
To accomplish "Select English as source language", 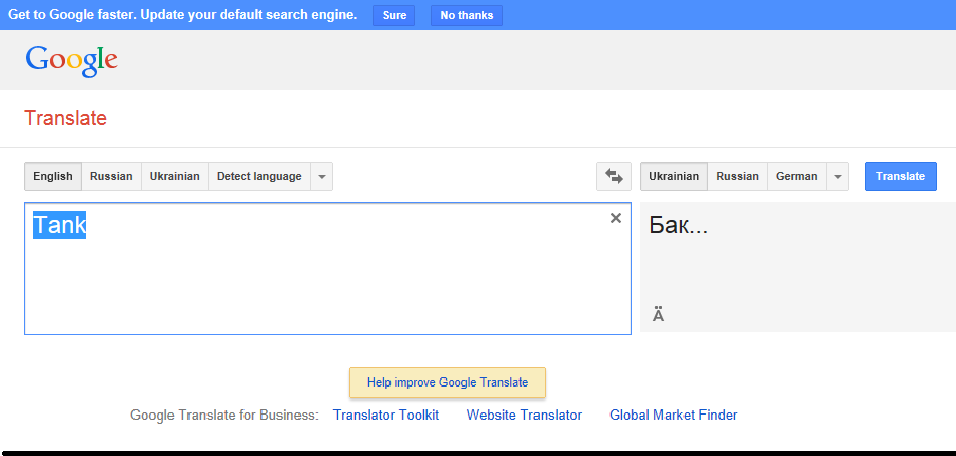I will click(53, 177).
